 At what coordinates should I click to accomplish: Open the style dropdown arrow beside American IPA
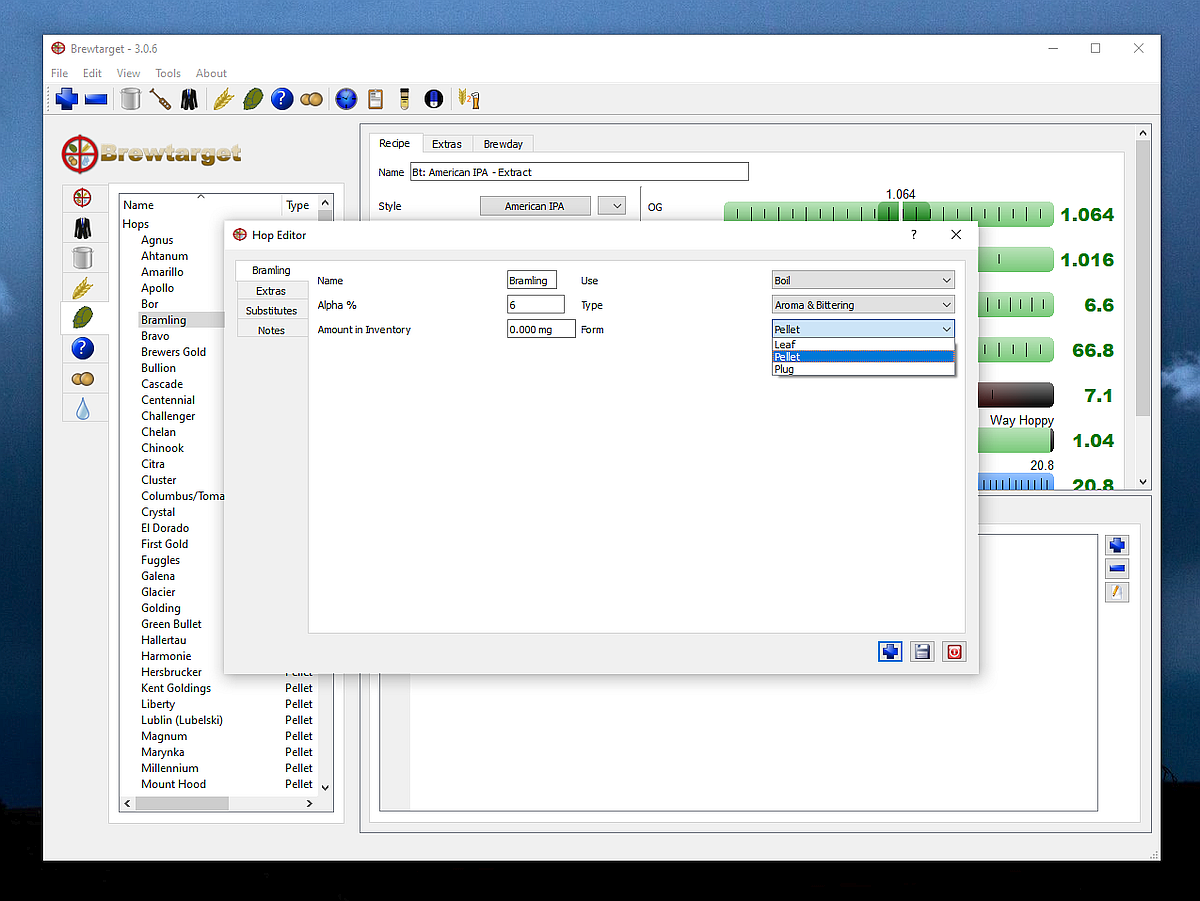pyautogui.click(x=611, y=206)
